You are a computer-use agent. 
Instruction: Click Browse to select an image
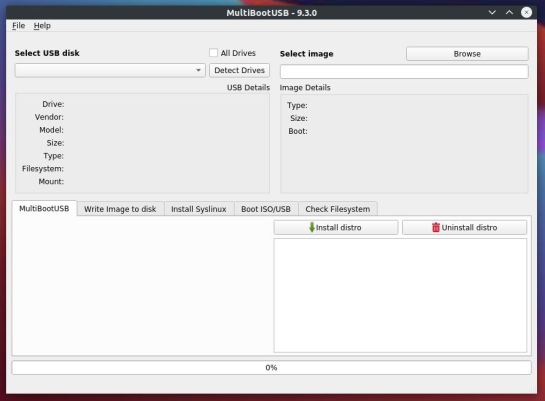(467, 54)
